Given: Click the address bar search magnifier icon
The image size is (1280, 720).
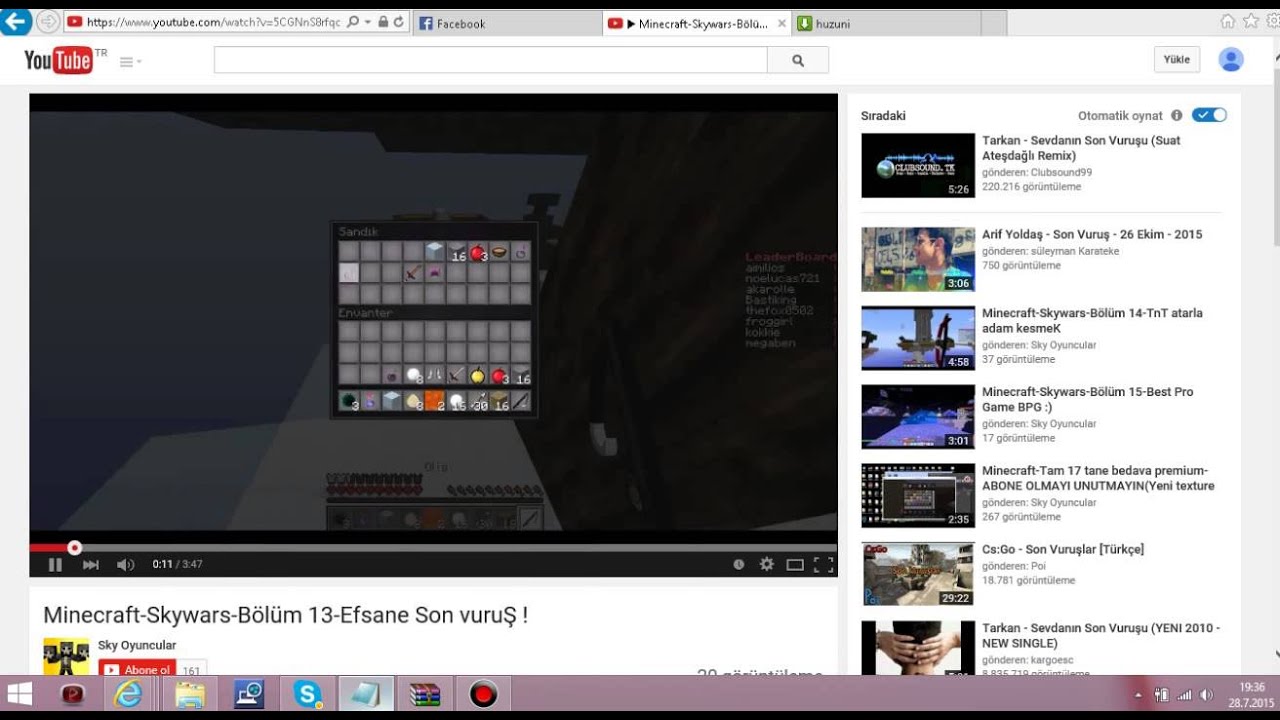Looking at the screenshot, I should (352, 22).
